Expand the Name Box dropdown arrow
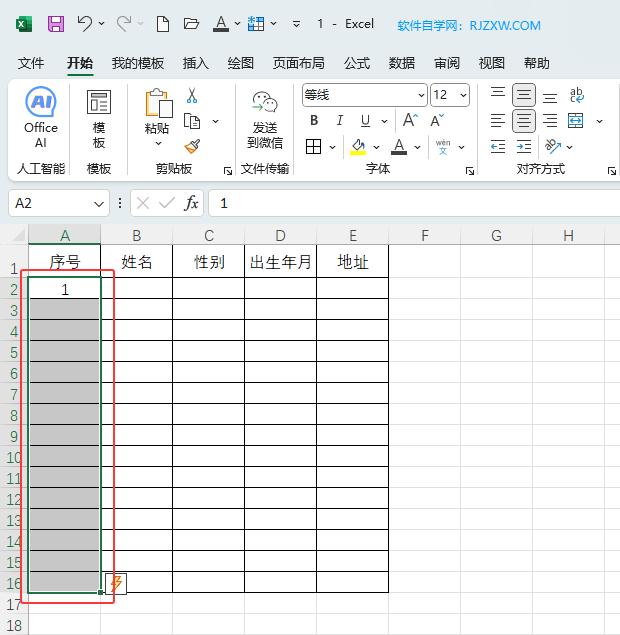The height and width of the screenshot is (635, 620). tap(98, 204)
